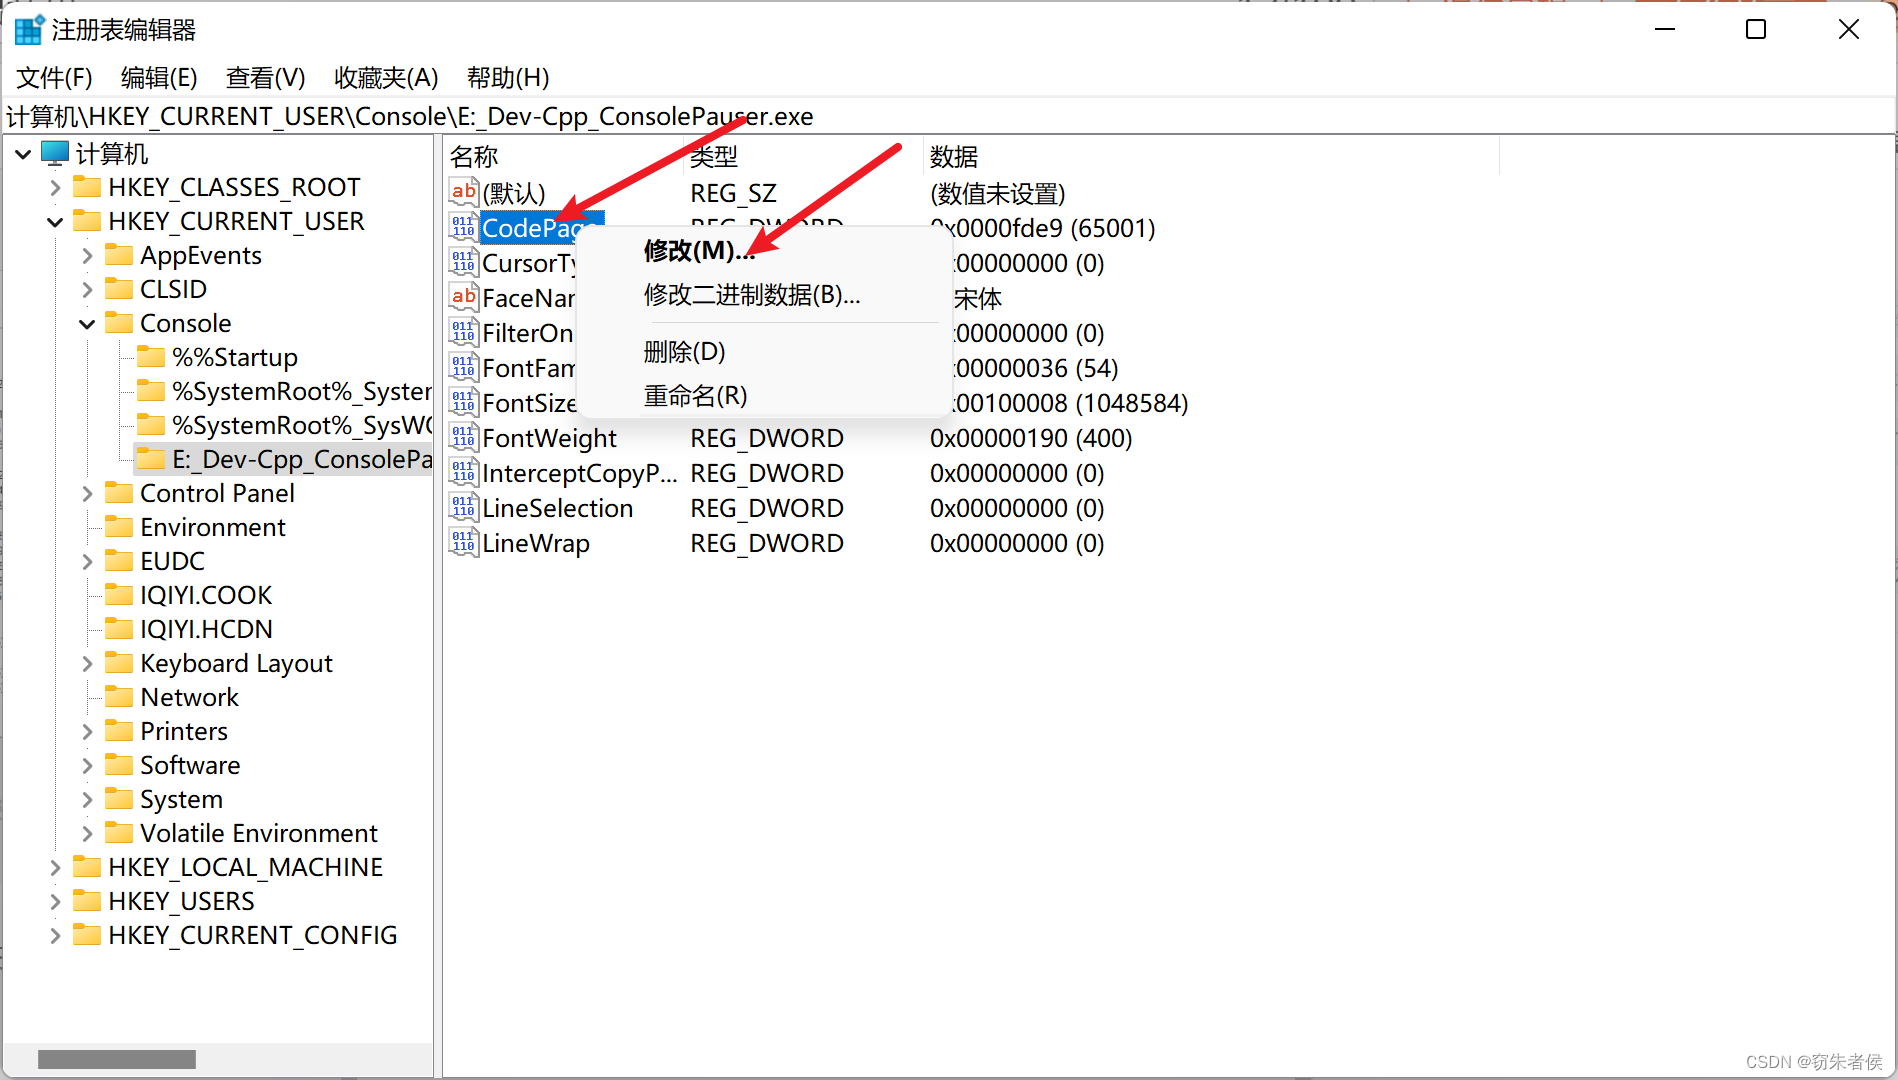Click the DWORD icon beside CodePage
Viewport: 1898px width, 1080px height.
[x=463, y=227]
